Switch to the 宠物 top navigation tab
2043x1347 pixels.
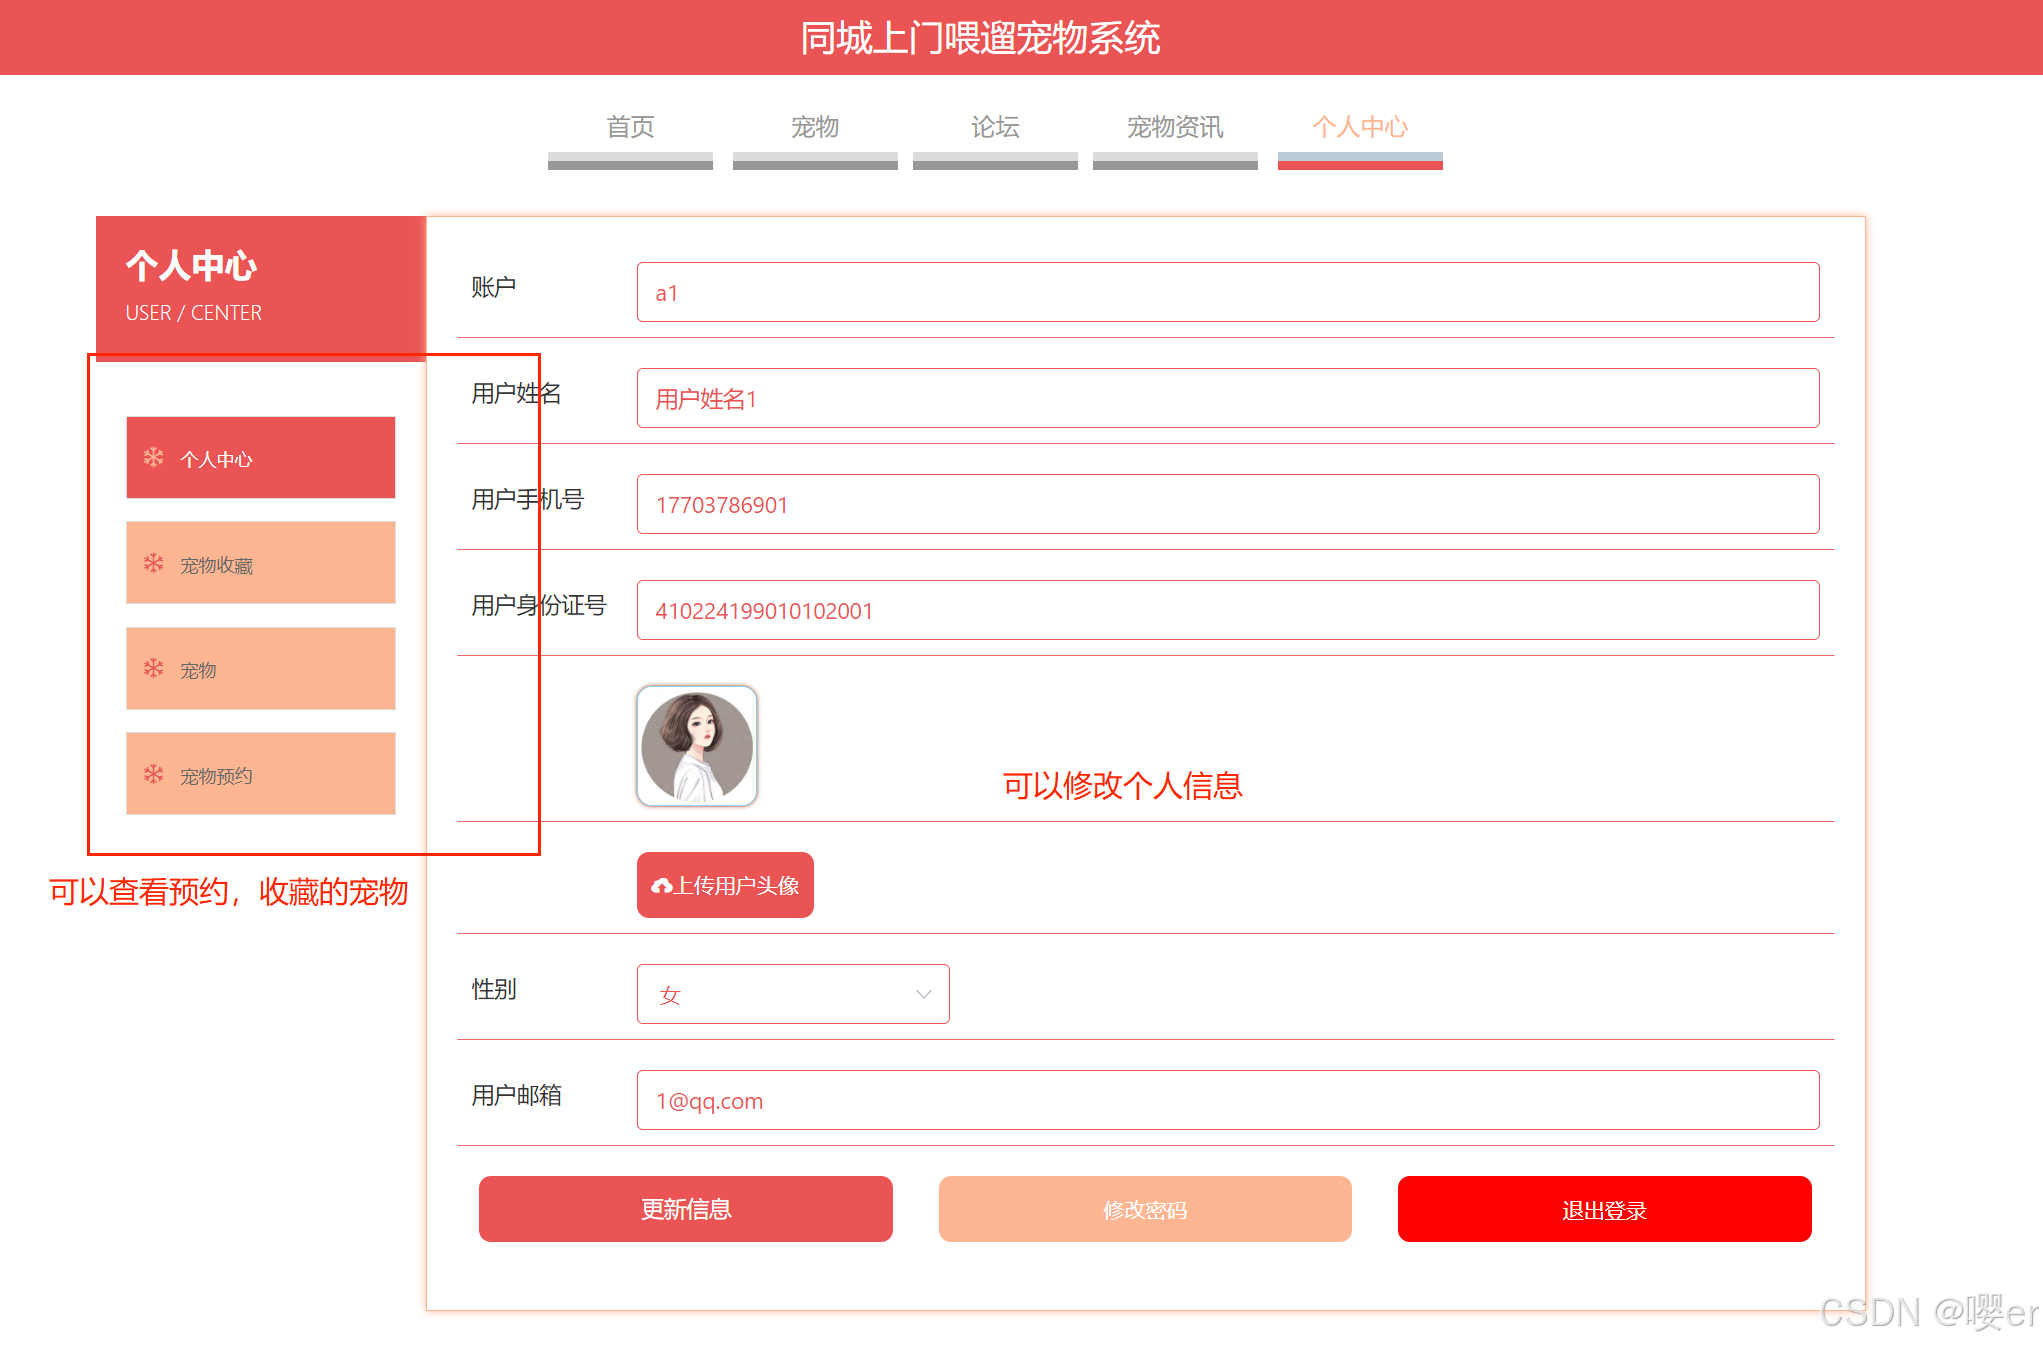coord(814,128)
